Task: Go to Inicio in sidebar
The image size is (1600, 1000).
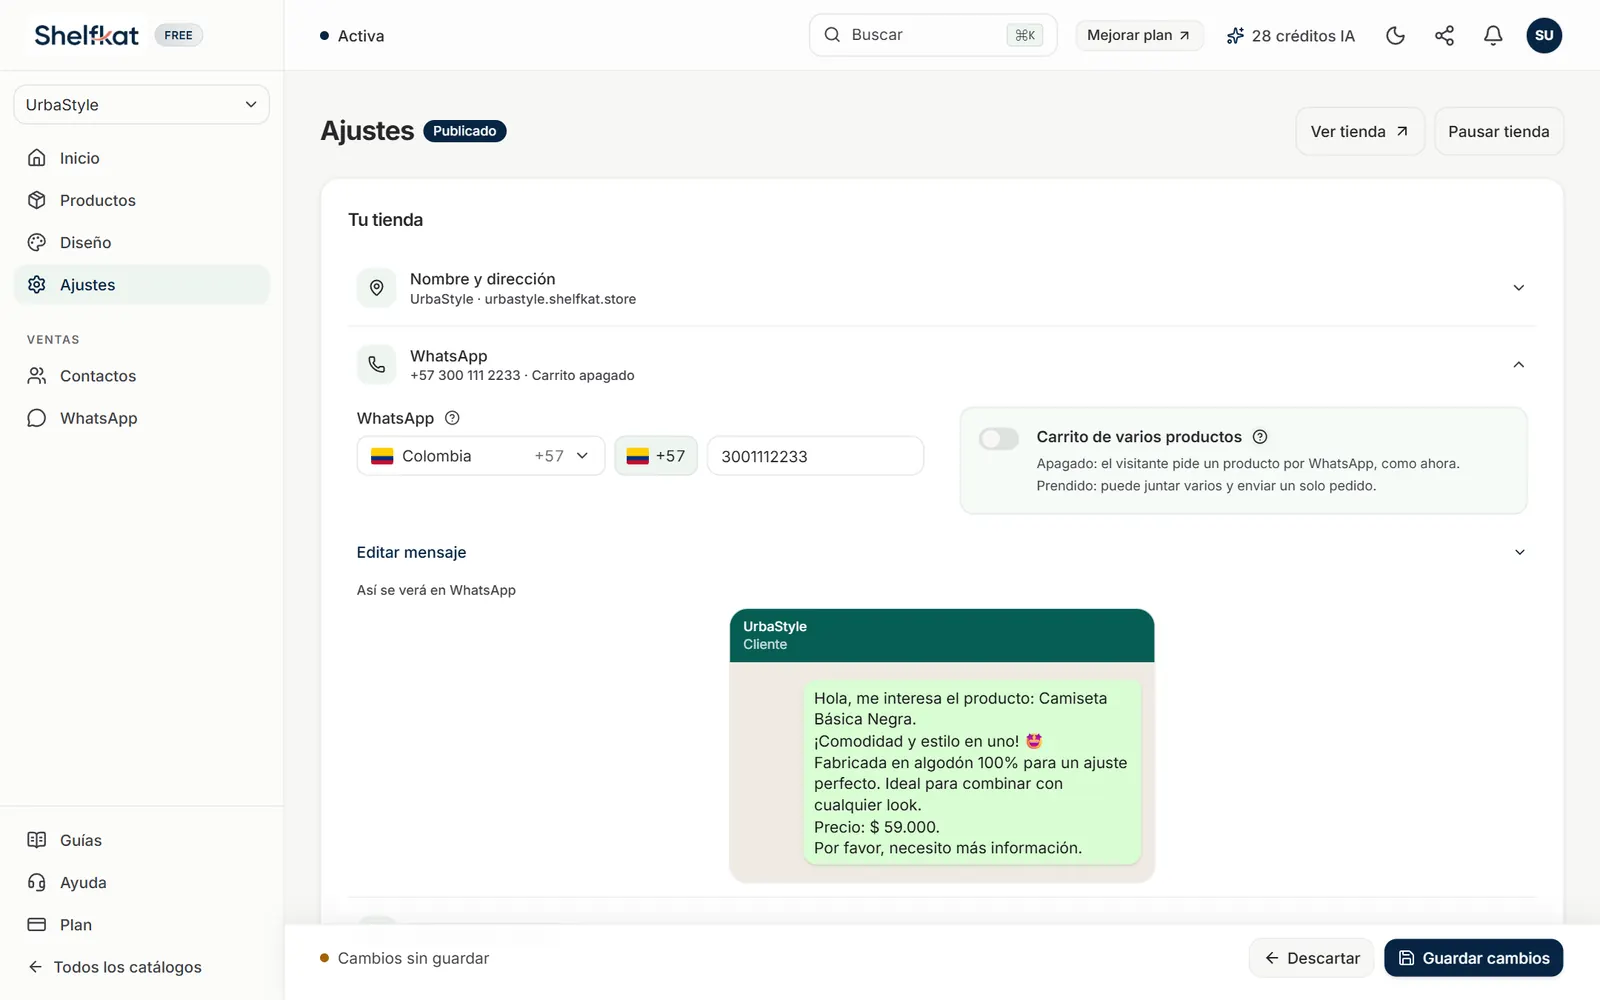Action: [141, 158]
